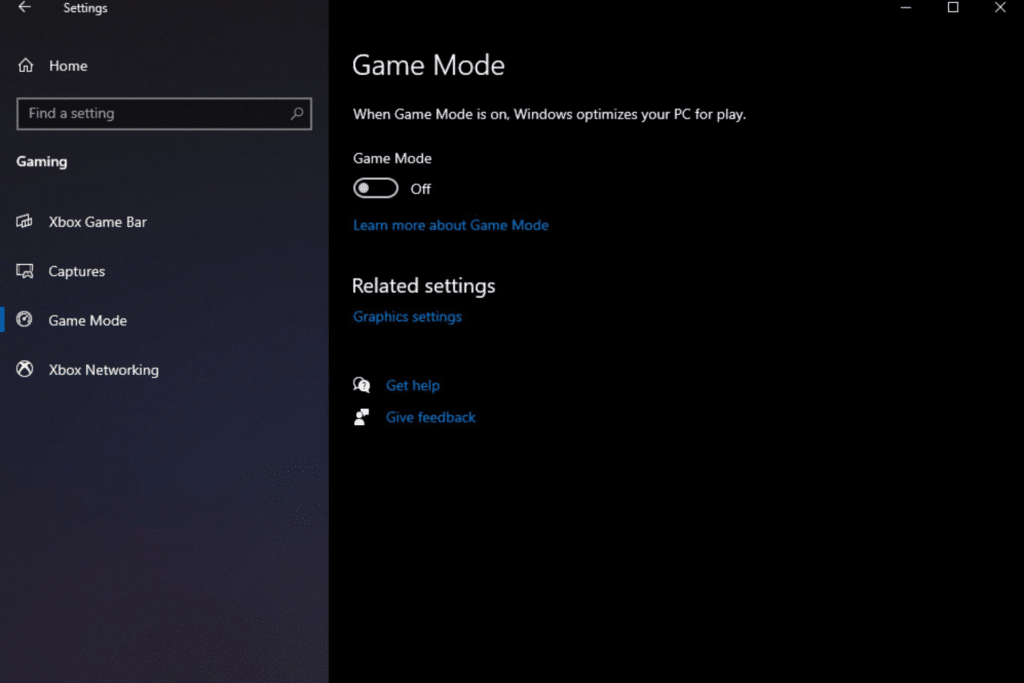Viewport: 1024px width, 683px height.
Task: Click the back arrow icon
Action: pos(25,7)
